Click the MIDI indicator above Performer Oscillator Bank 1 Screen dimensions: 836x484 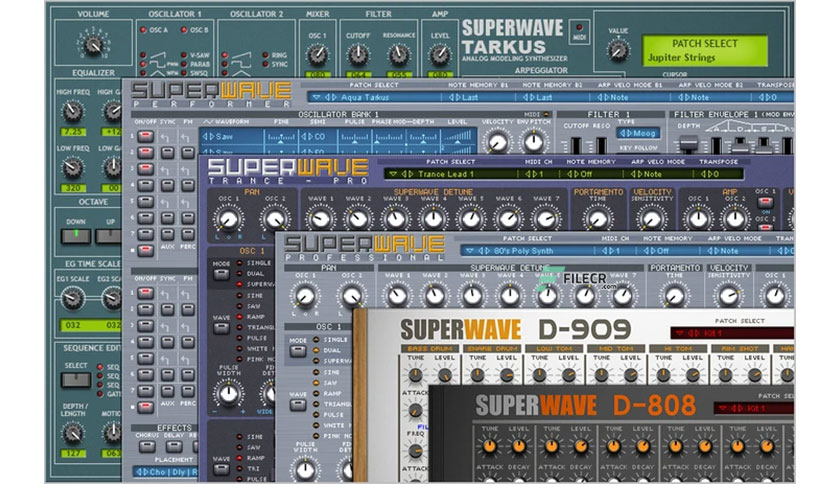pos(546,114)
